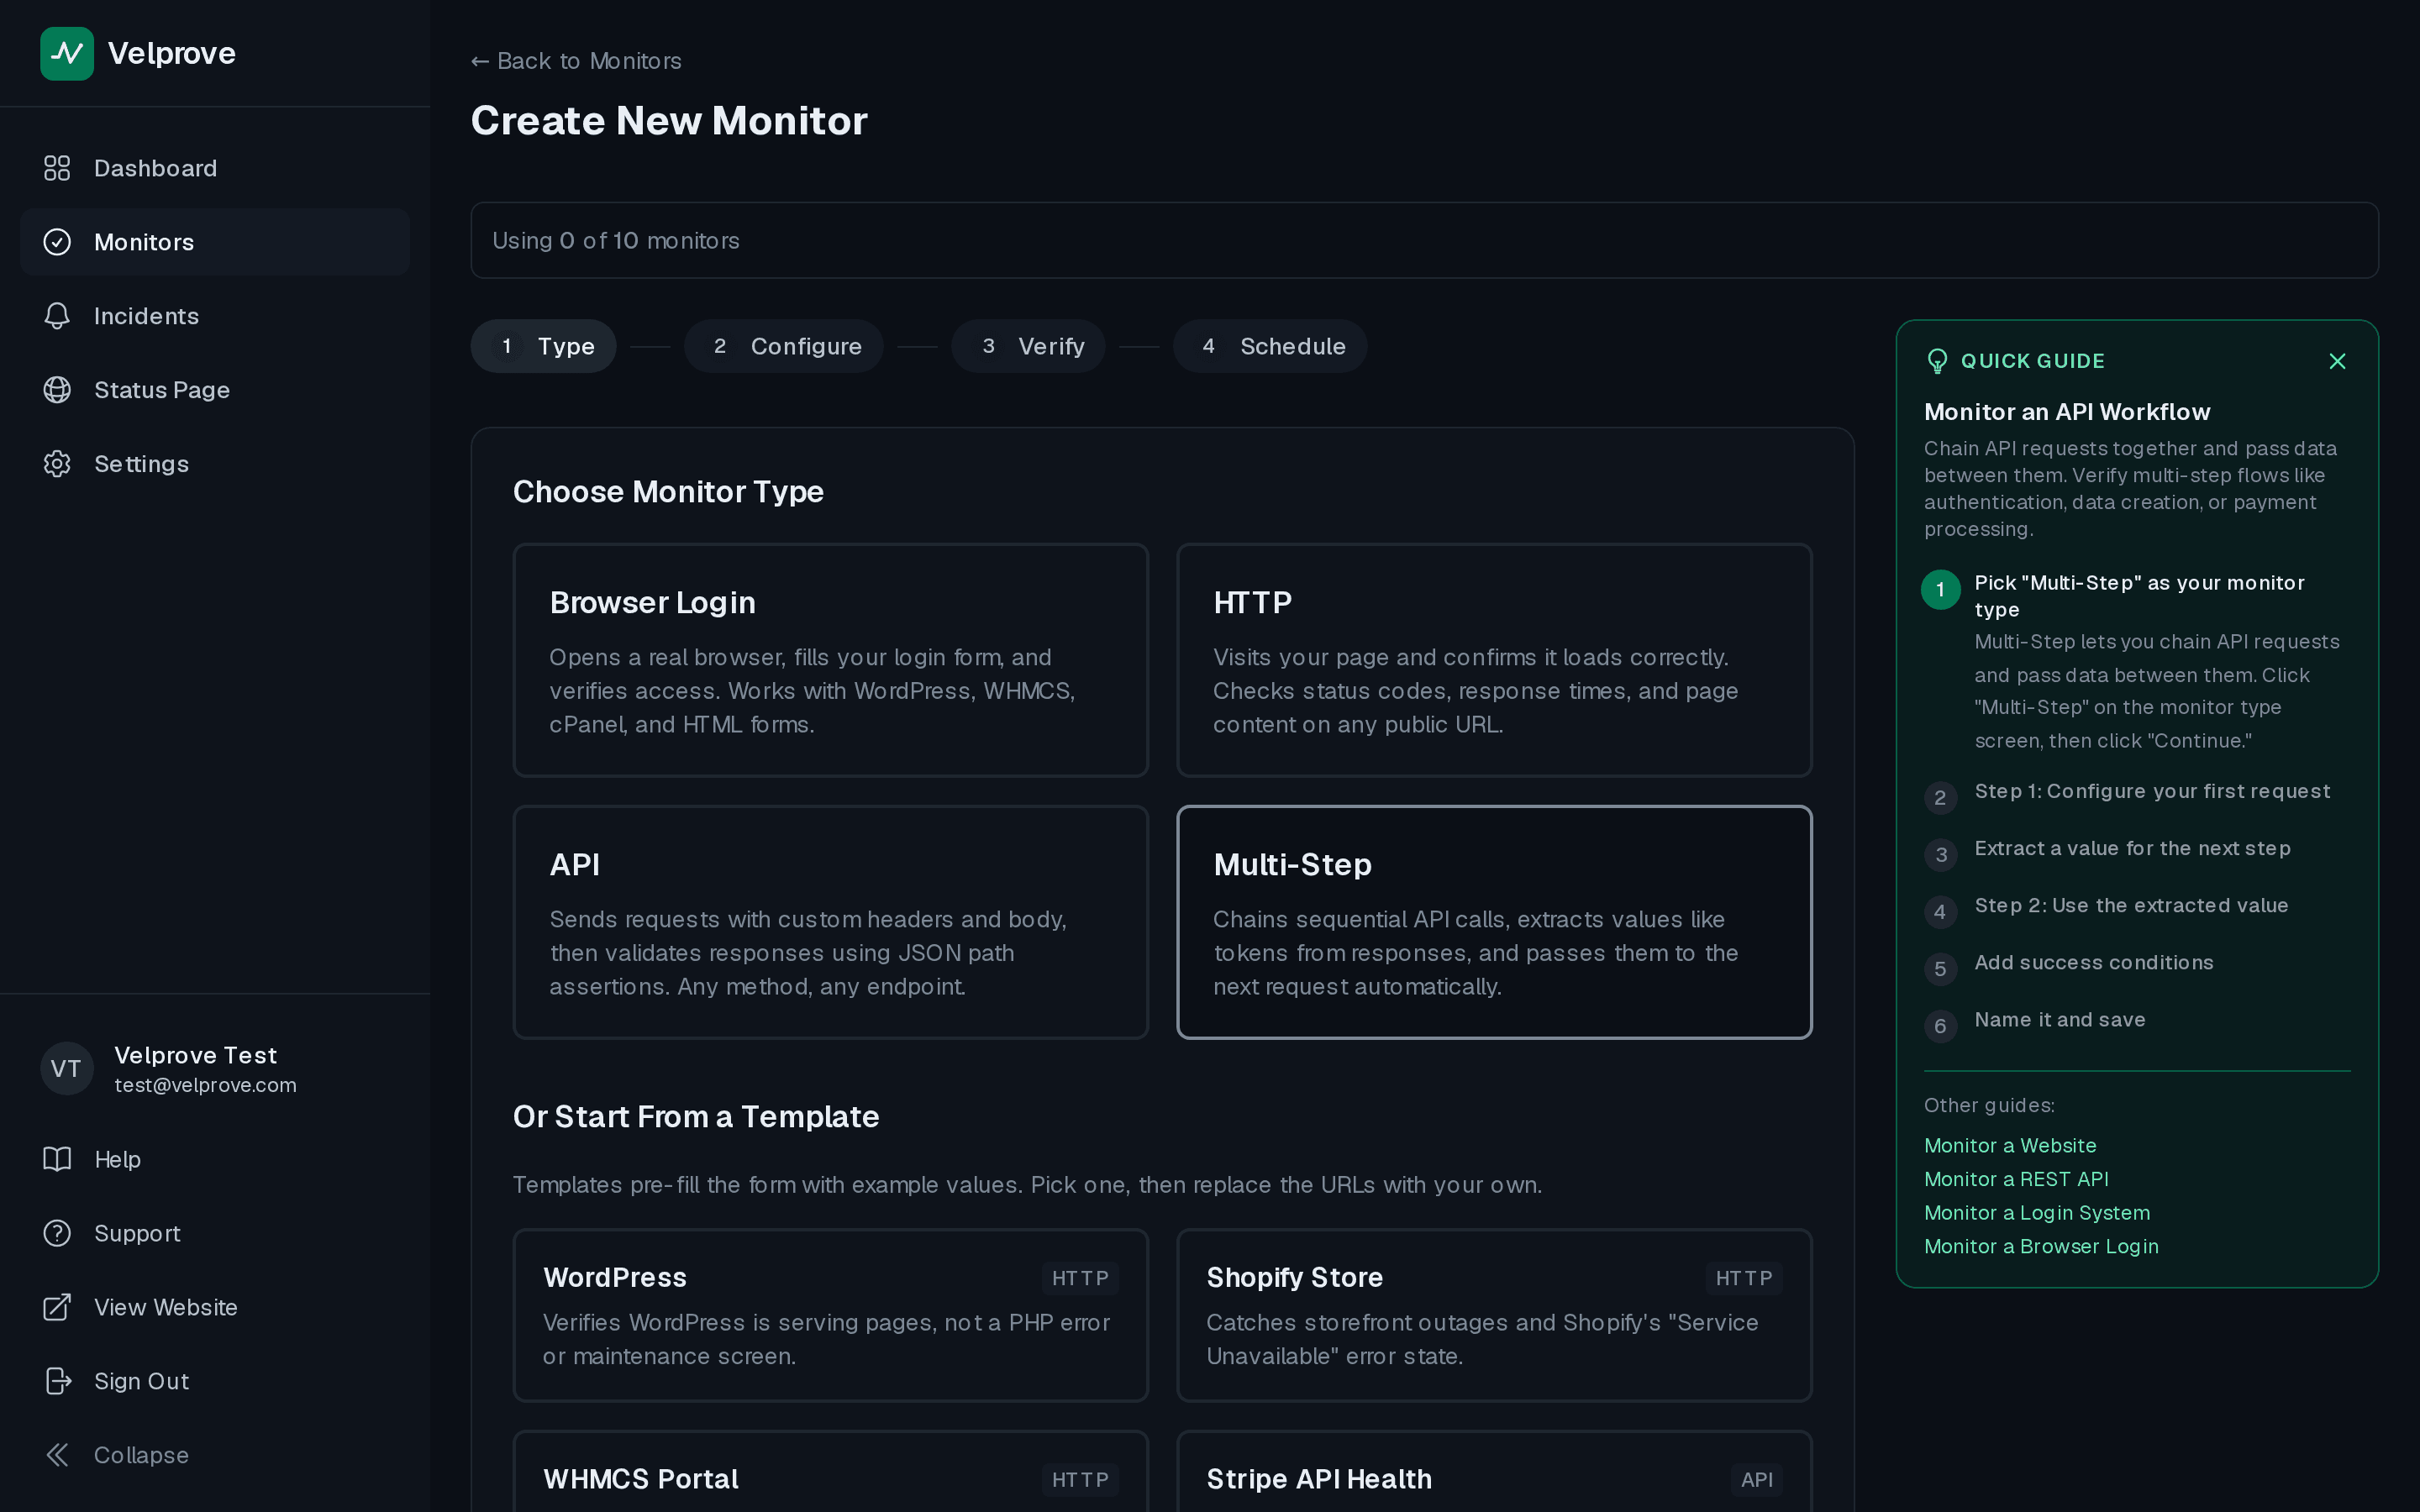Collapse guide step 1 Pick Multi-Step
Screen dimensions: 2420x1512
click(x=2139, y=596)
